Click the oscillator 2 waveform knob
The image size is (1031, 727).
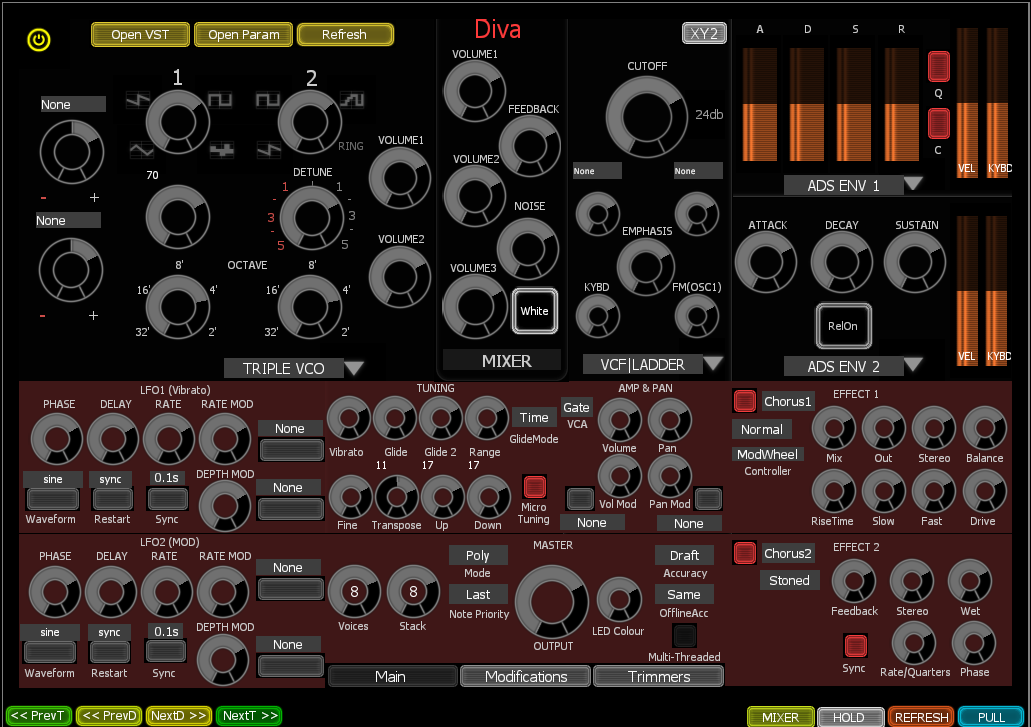(310, 122)
